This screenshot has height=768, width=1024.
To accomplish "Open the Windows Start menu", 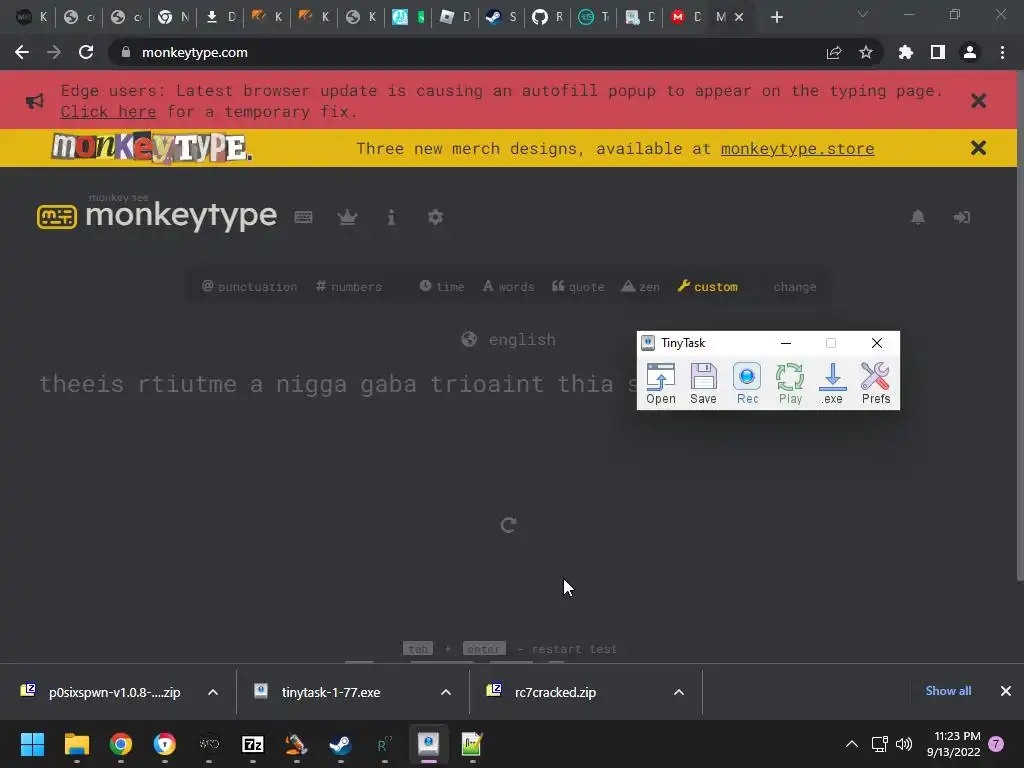I will (32, 744).
